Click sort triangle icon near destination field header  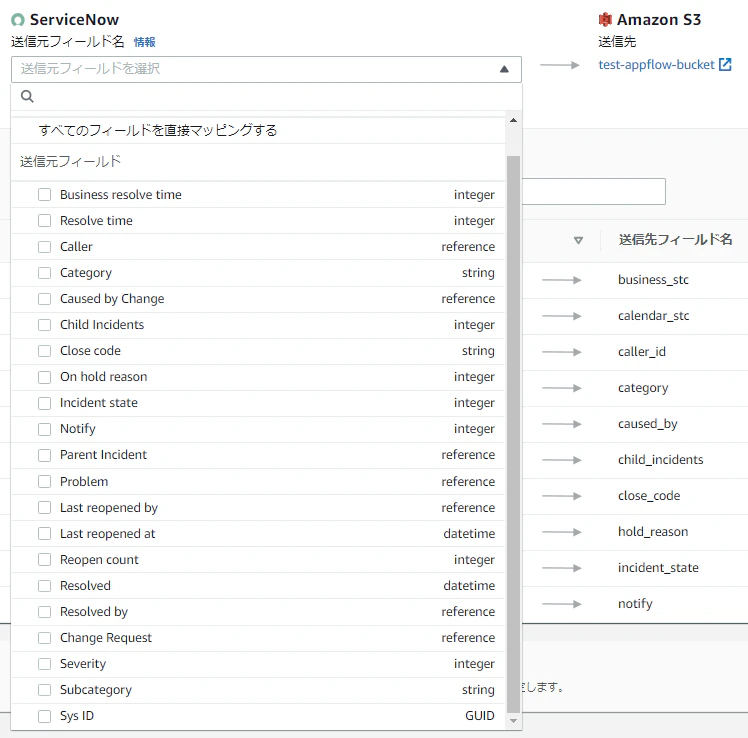point(578,240)
